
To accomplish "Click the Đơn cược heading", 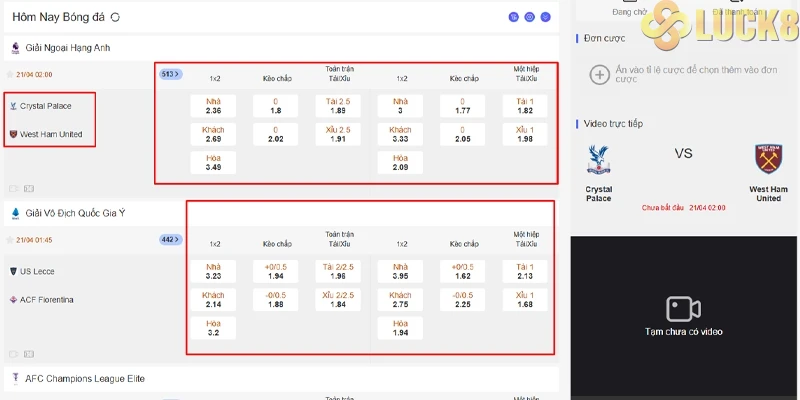I will [604, 38].
